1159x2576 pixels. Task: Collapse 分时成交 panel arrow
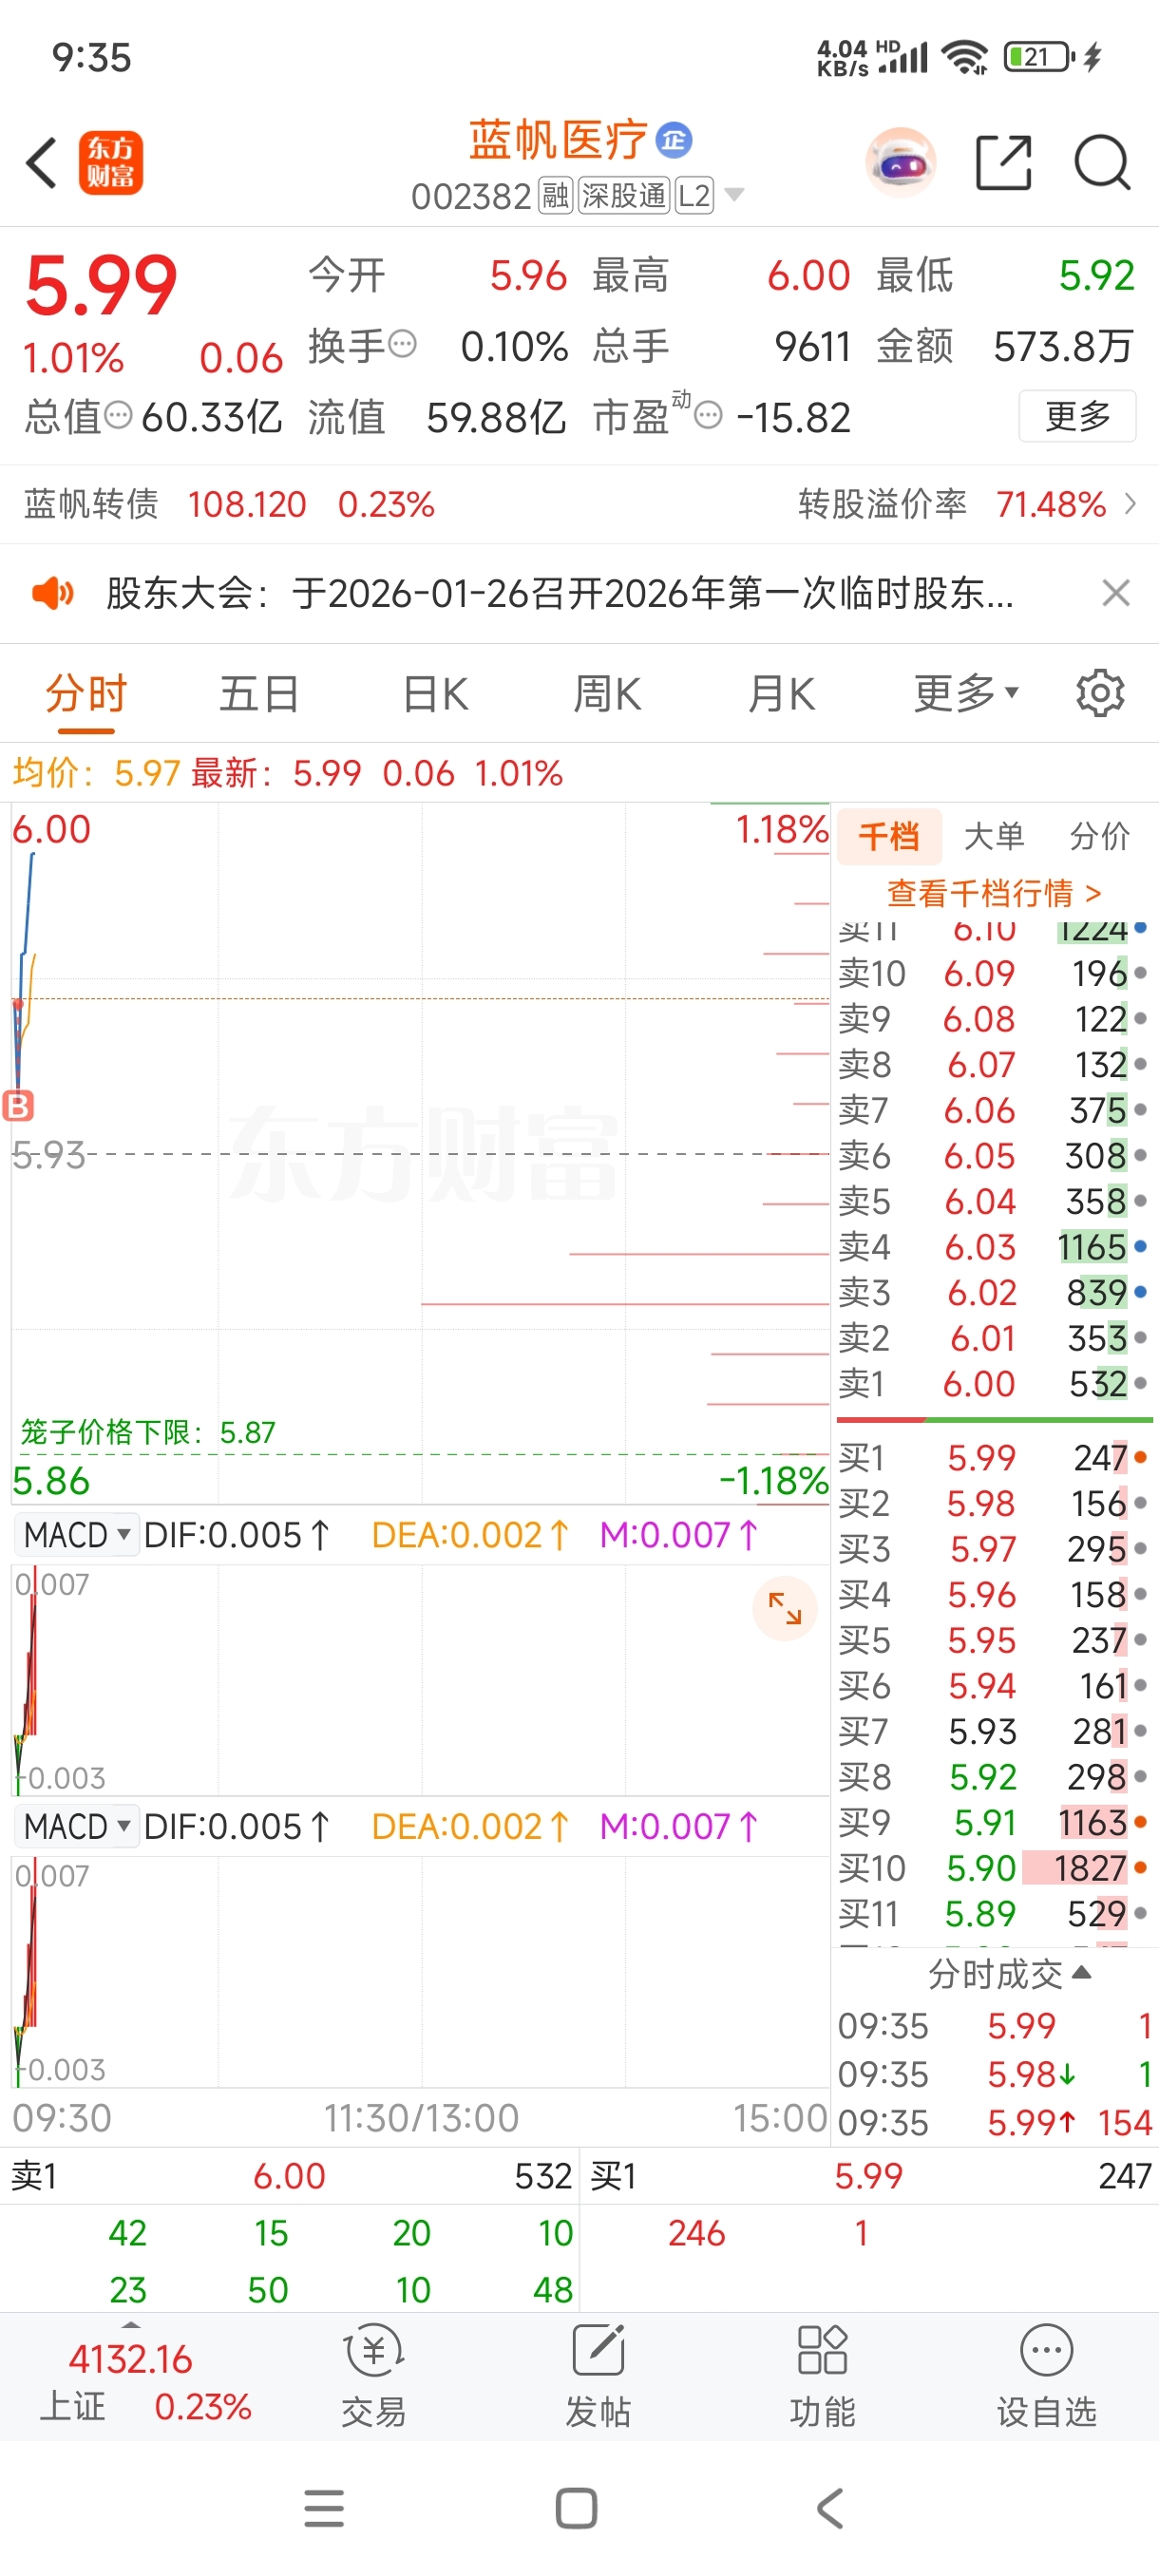click(x=1081, y=1972)
